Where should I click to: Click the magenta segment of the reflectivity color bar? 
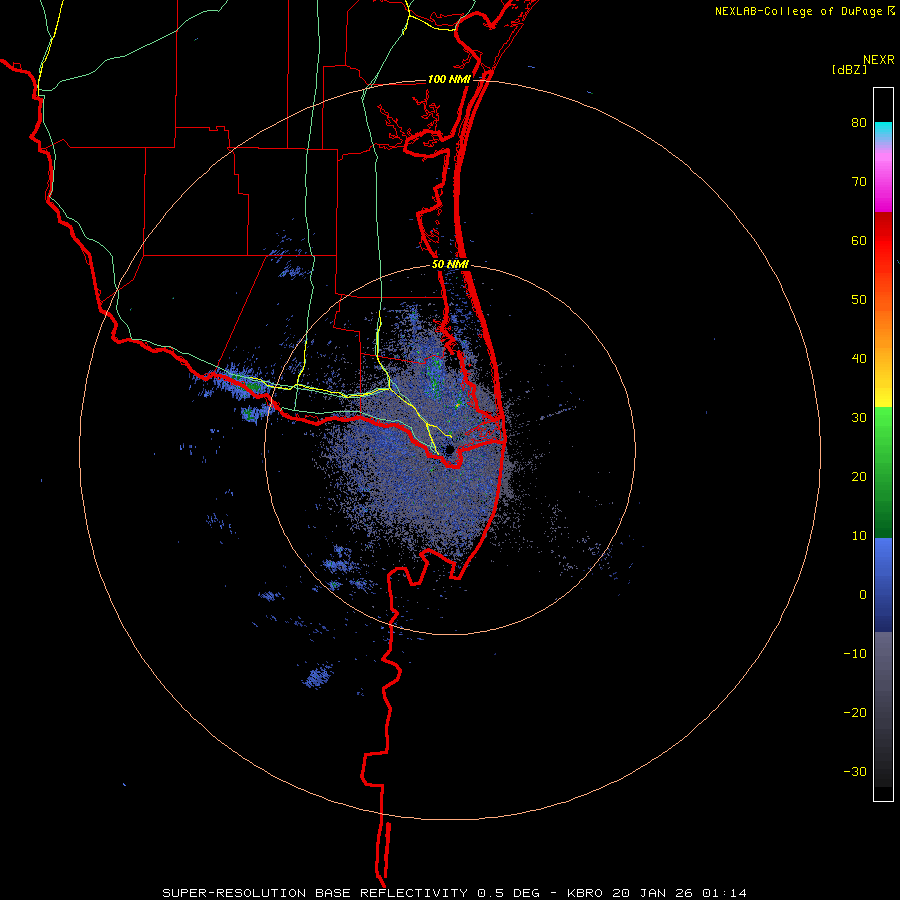(883, 184)
